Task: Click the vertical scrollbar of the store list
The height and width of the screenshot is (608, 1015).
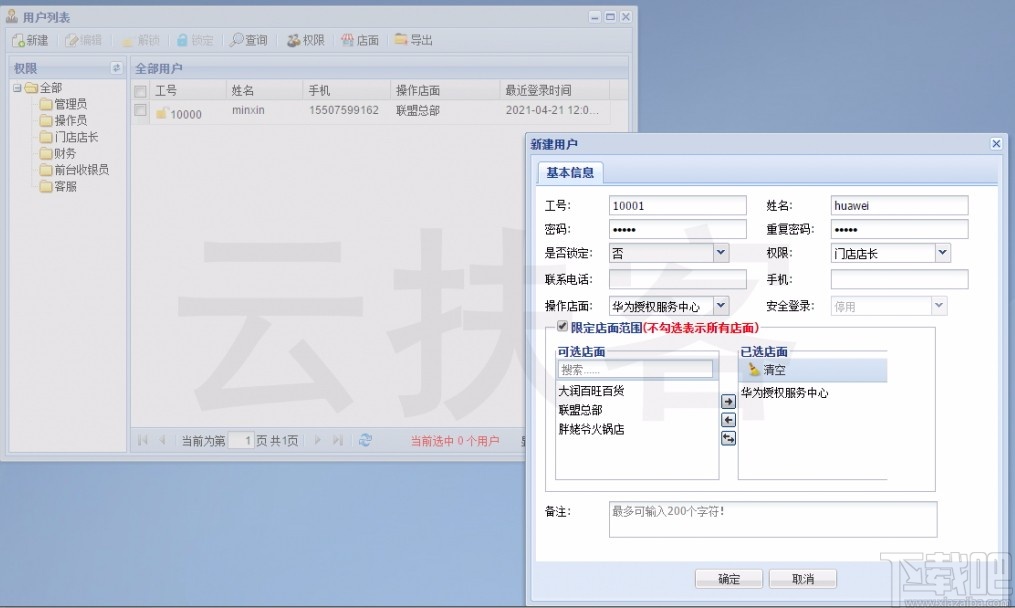Action: (x=706, y=430)
